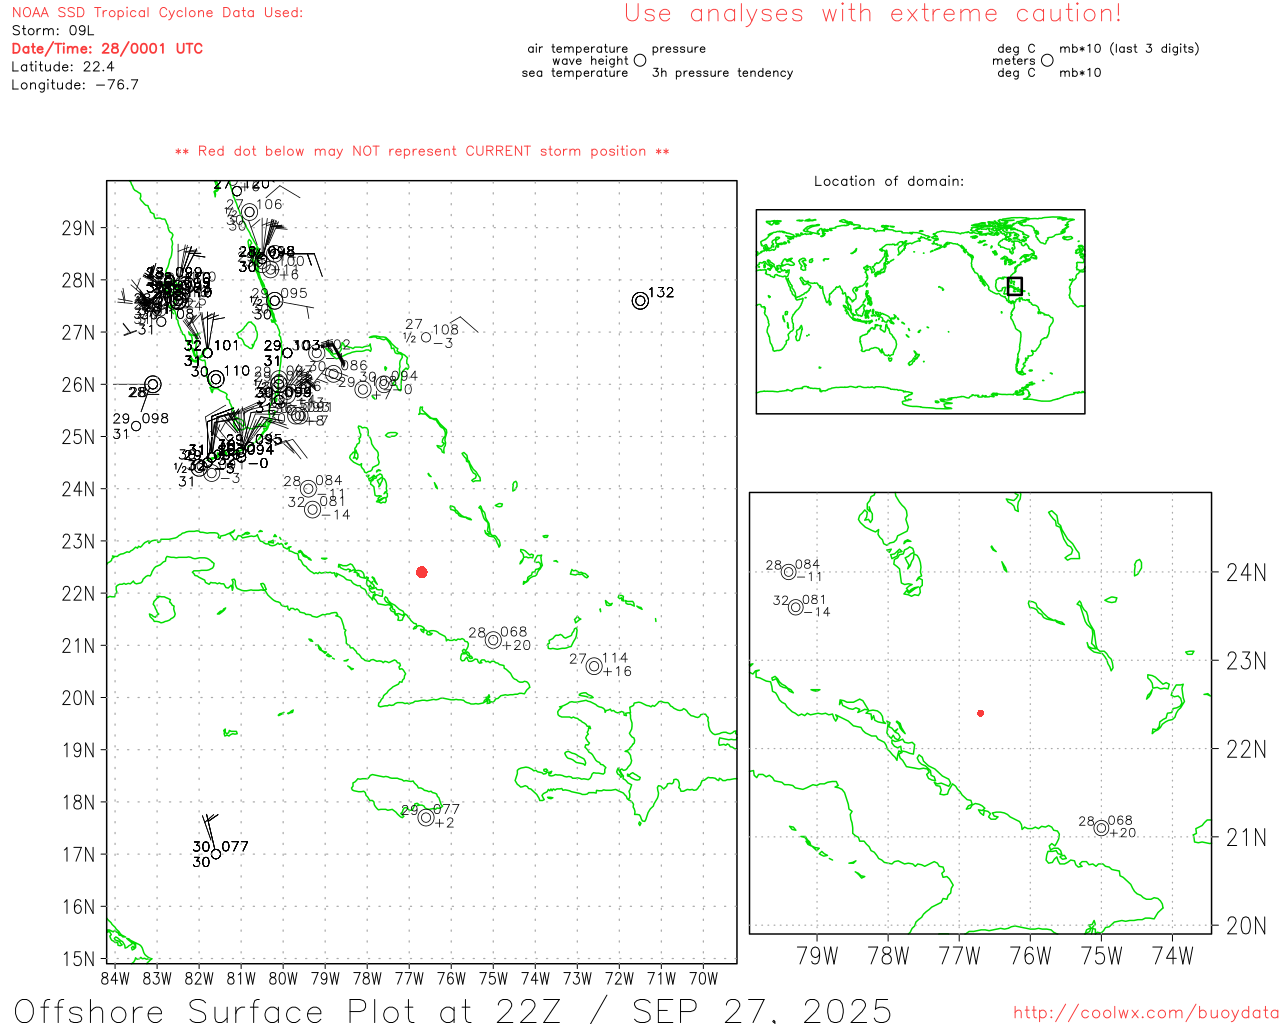Click the black domain box on world map
Viewport: 1280px width, 1024px height.
click(x=1015, y=286)
